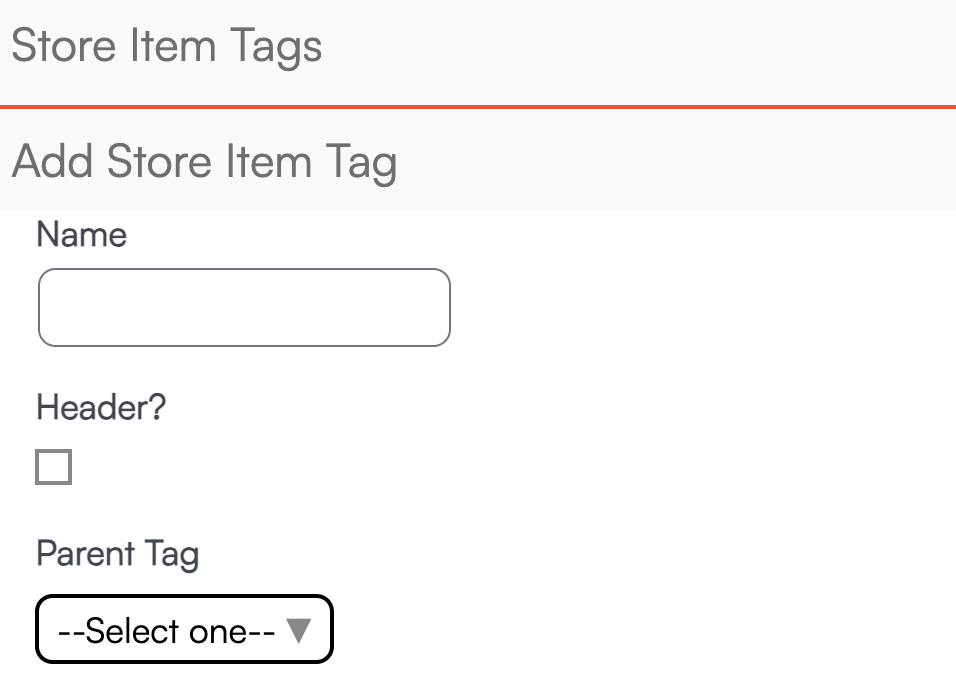
Task: Click the 'Name' field label
Action: point(82,235)
